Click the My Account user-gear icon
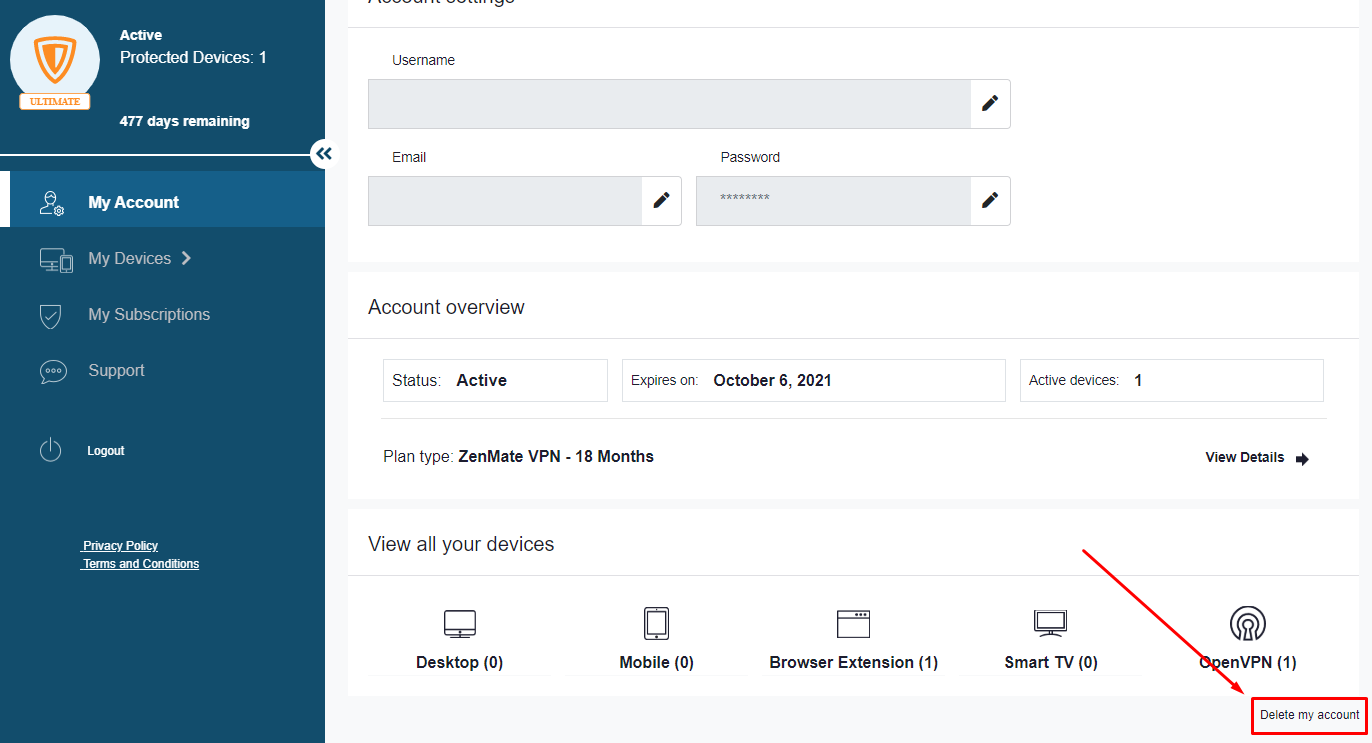Viewport: 1372px width, 743px height. 52,203
